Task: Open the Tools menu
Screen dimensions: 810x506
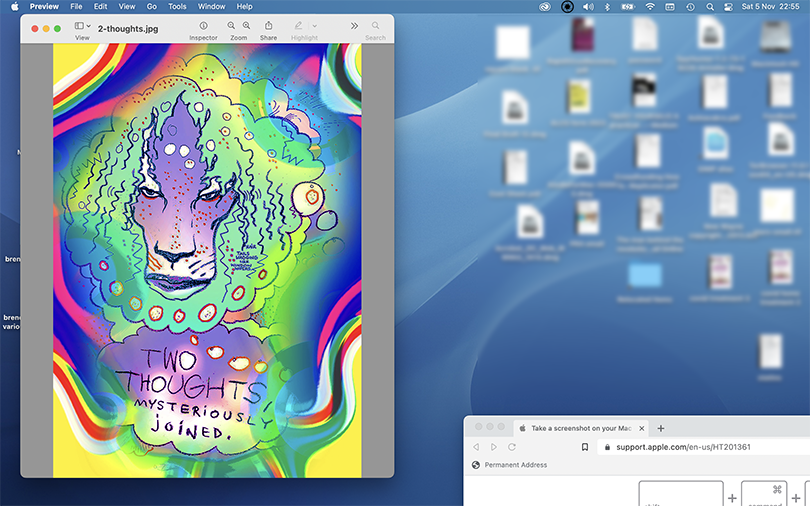Action: click(x=177, y=6)
